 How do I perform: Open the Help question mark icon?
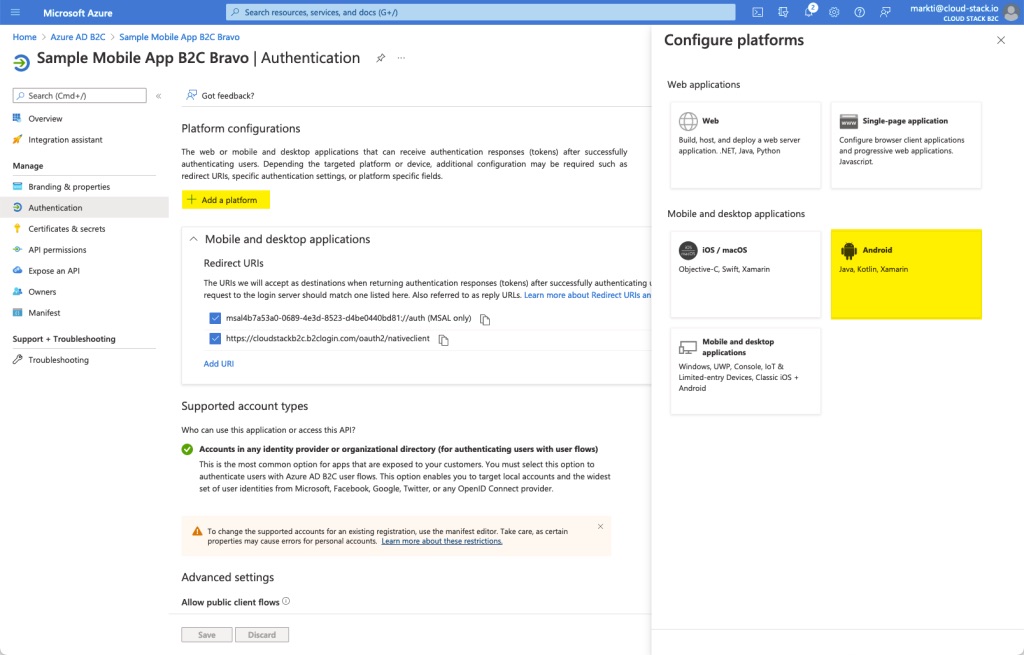(x=859, y=12)
